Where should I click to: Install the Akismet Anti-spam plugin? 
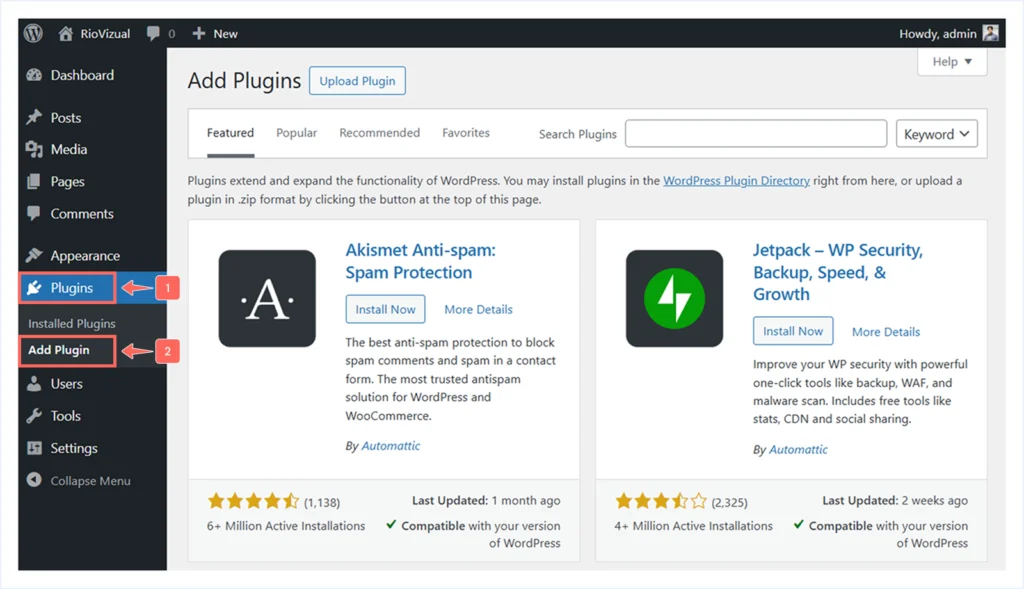[x=385, y=309]
